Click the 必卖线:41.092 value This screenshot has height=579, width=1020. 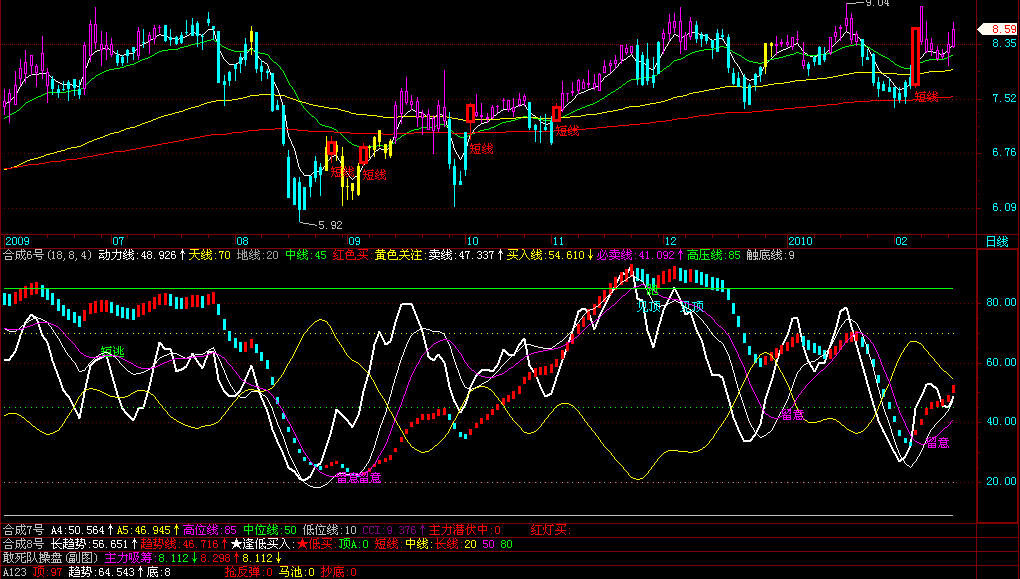[636, 255]
